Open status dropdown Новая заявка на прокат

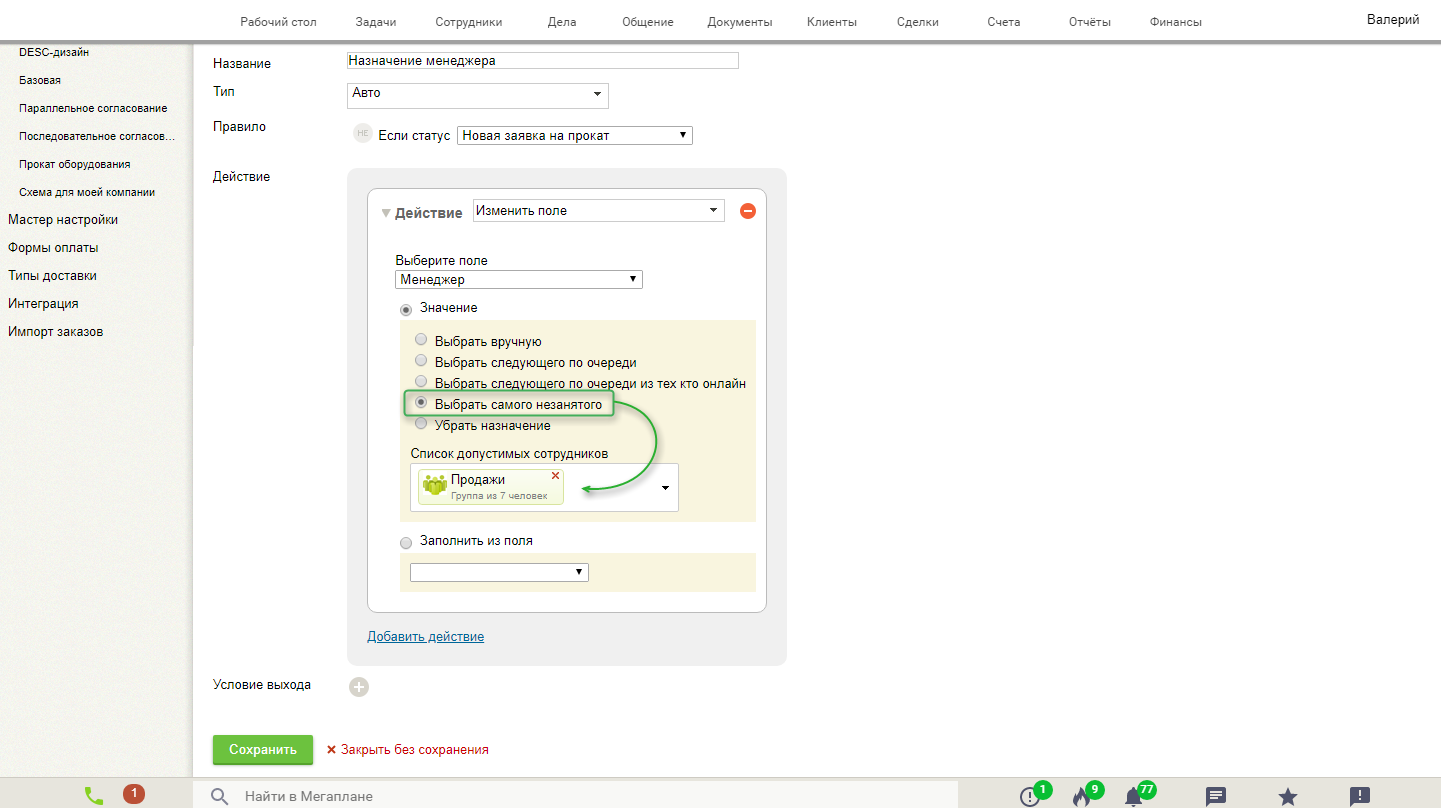click(x=575, y=135)
